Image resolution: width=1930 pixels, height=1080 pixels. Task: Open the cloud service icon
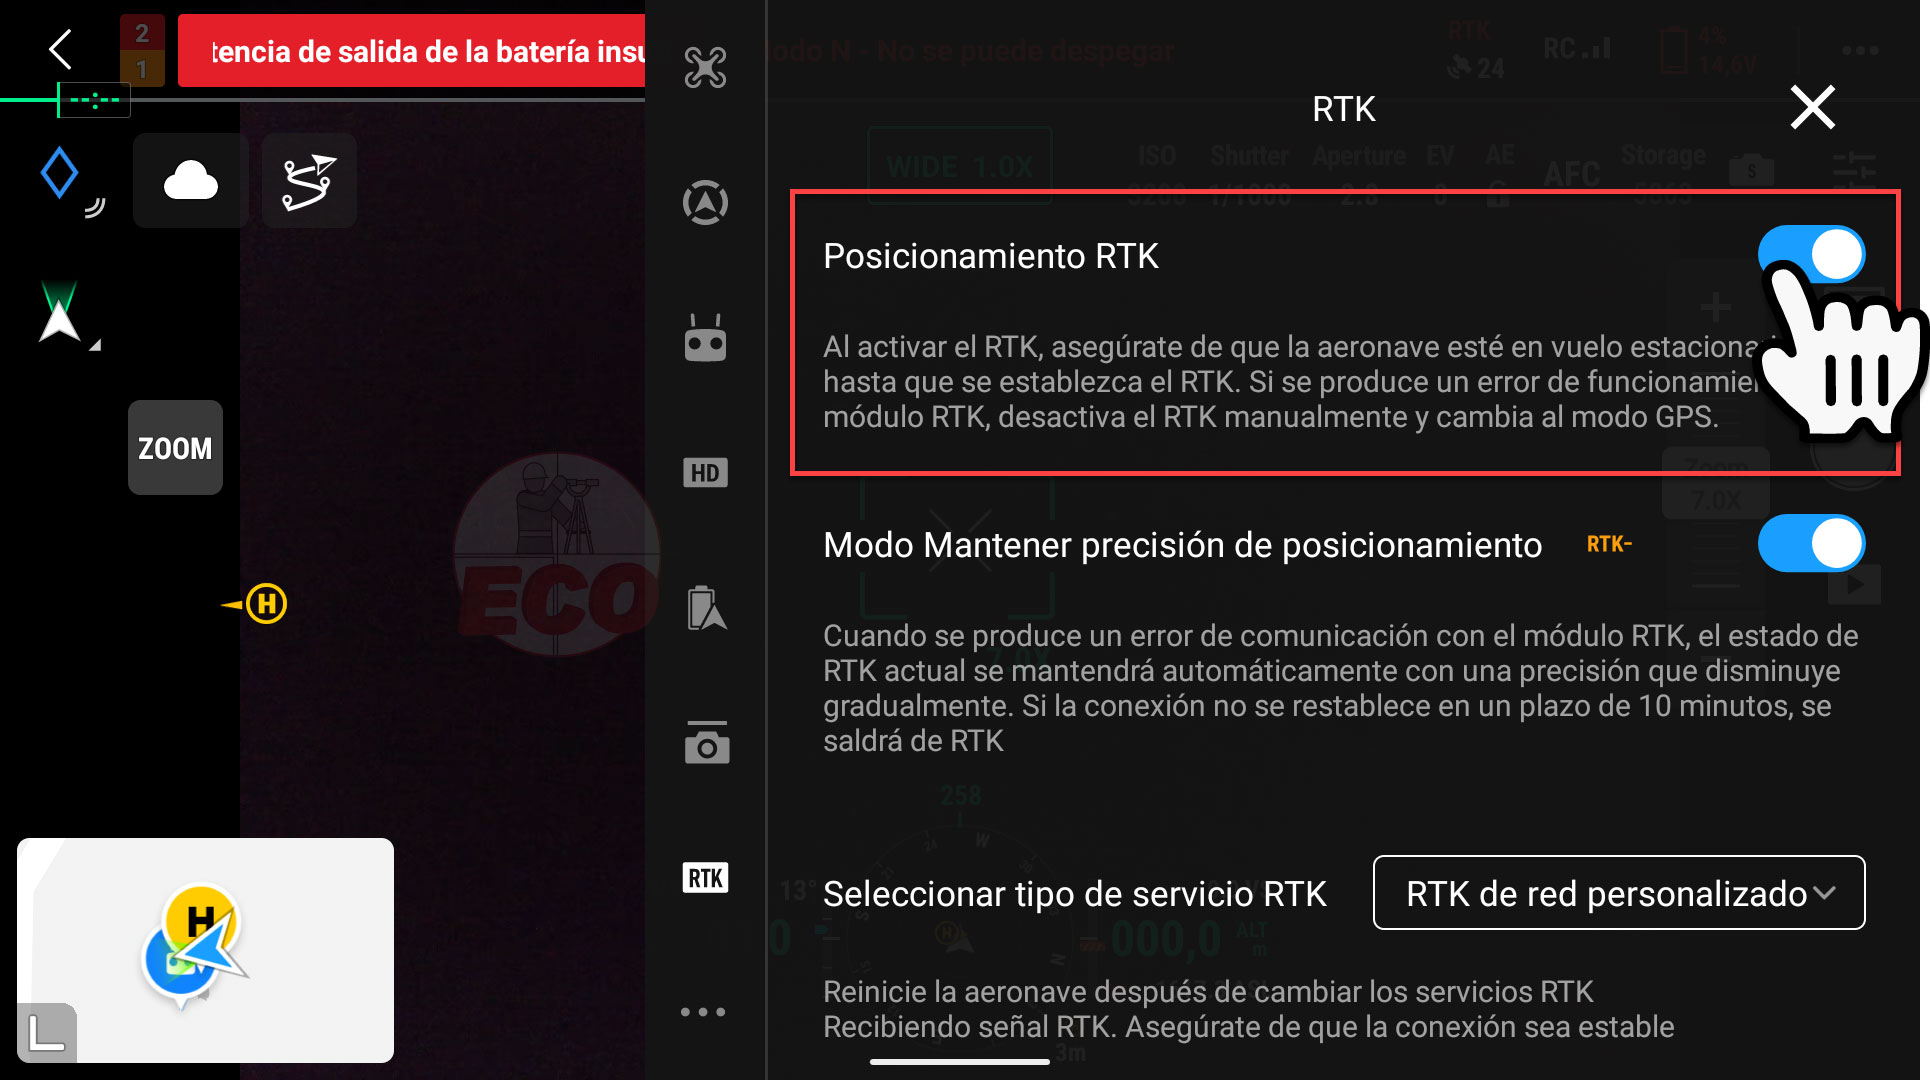click(x=190, y=181)
